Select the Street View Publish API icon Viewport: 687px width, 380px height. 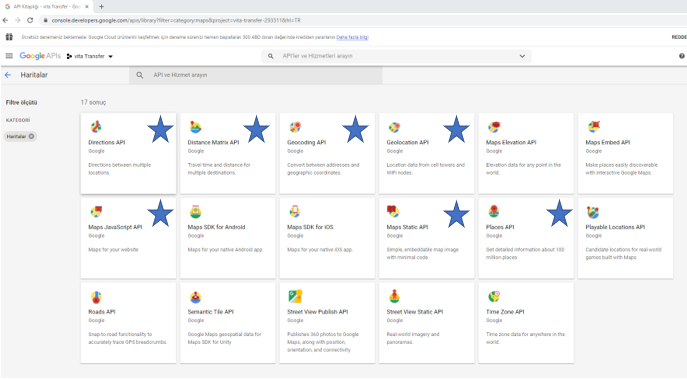click(x=295, y=296)
